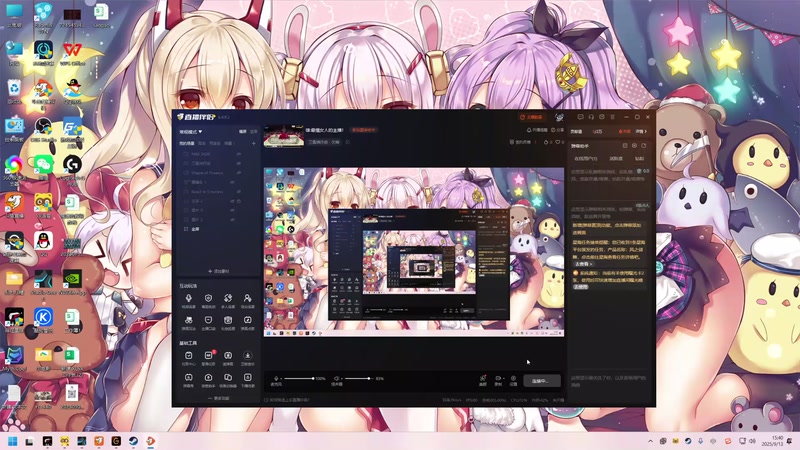Open the NVIDIA App desktop icon
This screenshot has width=800, height=450.
point(72,283)
